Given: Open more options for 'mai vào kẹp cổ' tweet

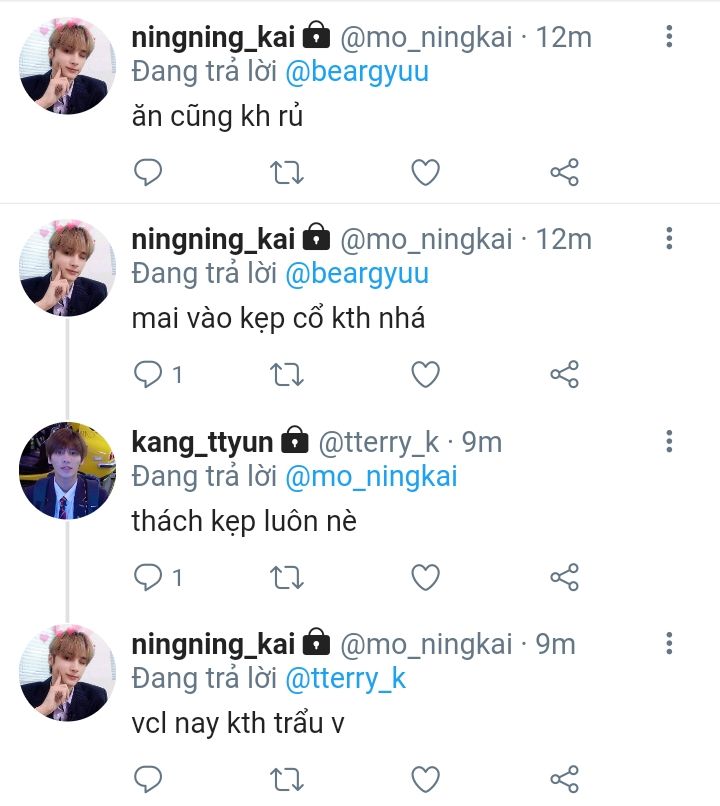Looking at the screenshot, I should point(669,240).
